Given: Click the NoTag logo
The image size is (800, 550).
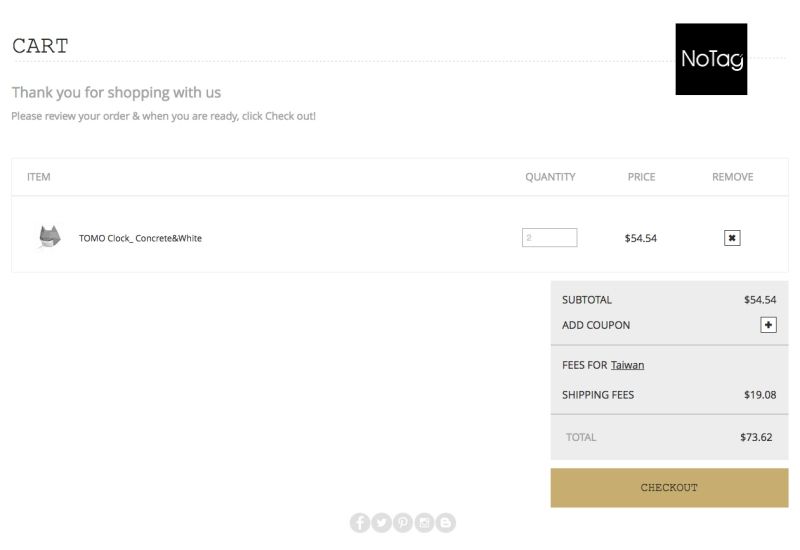Looking at the screenshot, I should 711,59.
